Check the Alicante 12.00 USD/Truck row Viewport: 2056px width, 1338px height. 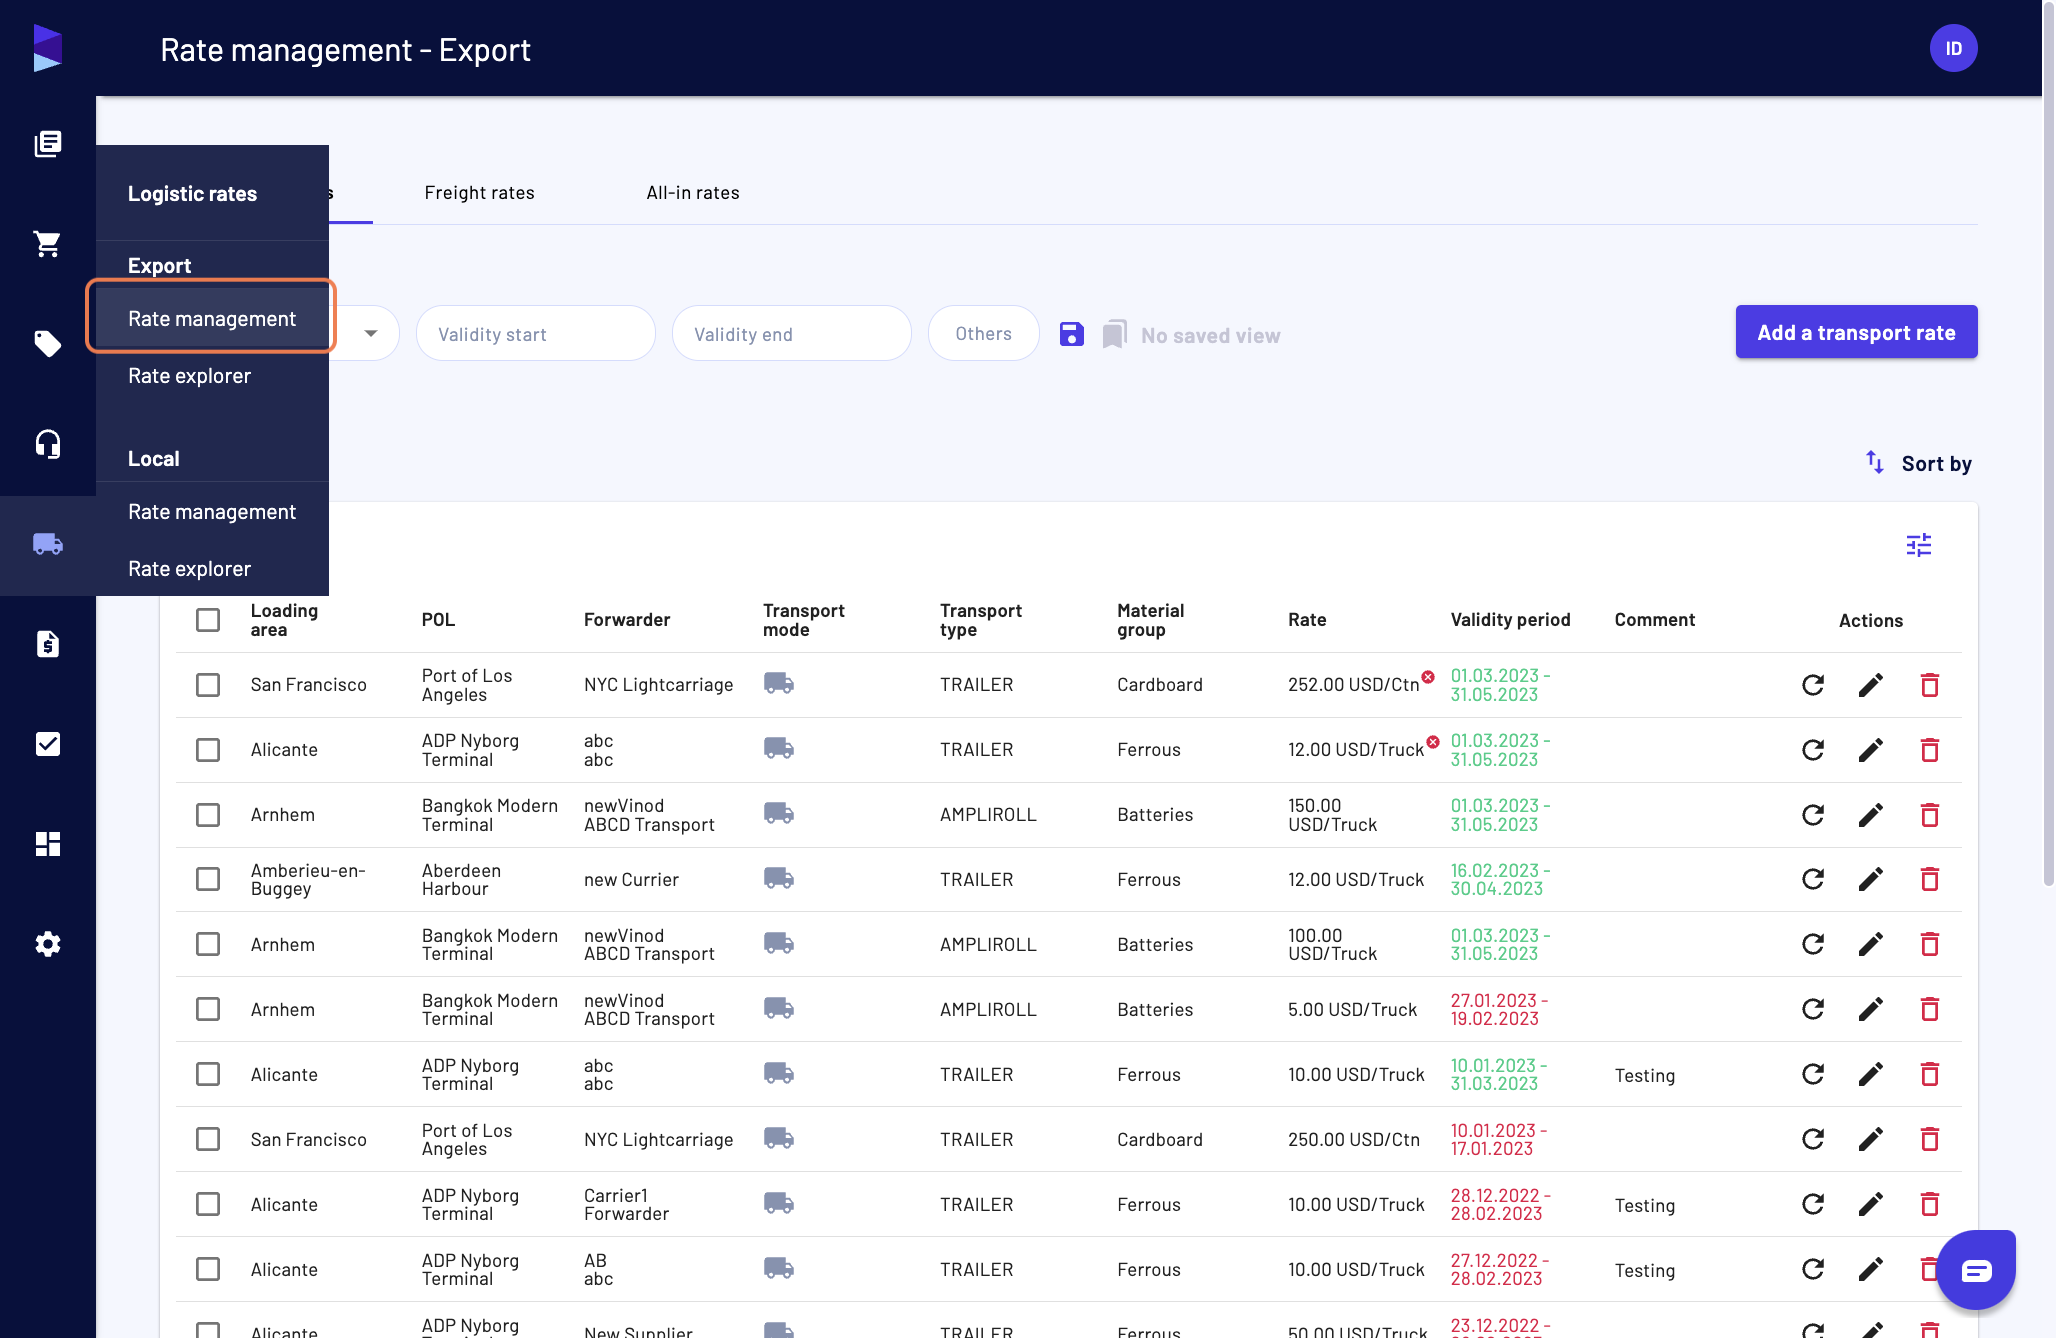pos(208,750)
